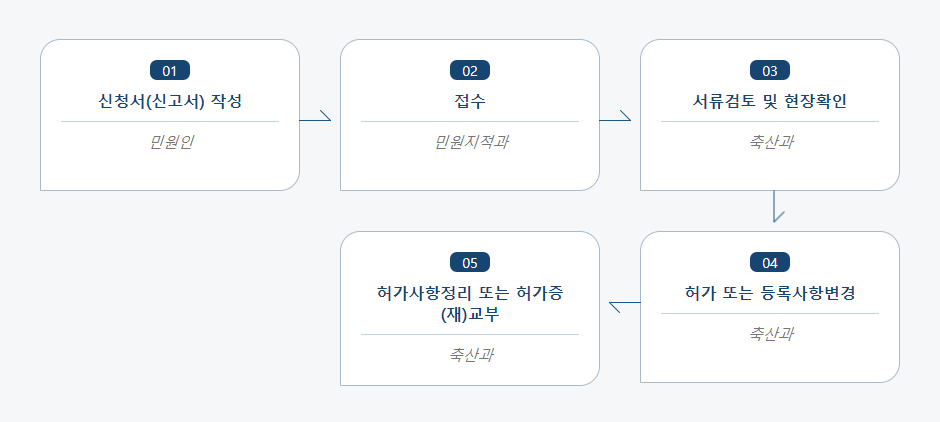
Task: Click the 허가사항정리 또는 허가증 (재)교부 heading
Action: point(470,304)
